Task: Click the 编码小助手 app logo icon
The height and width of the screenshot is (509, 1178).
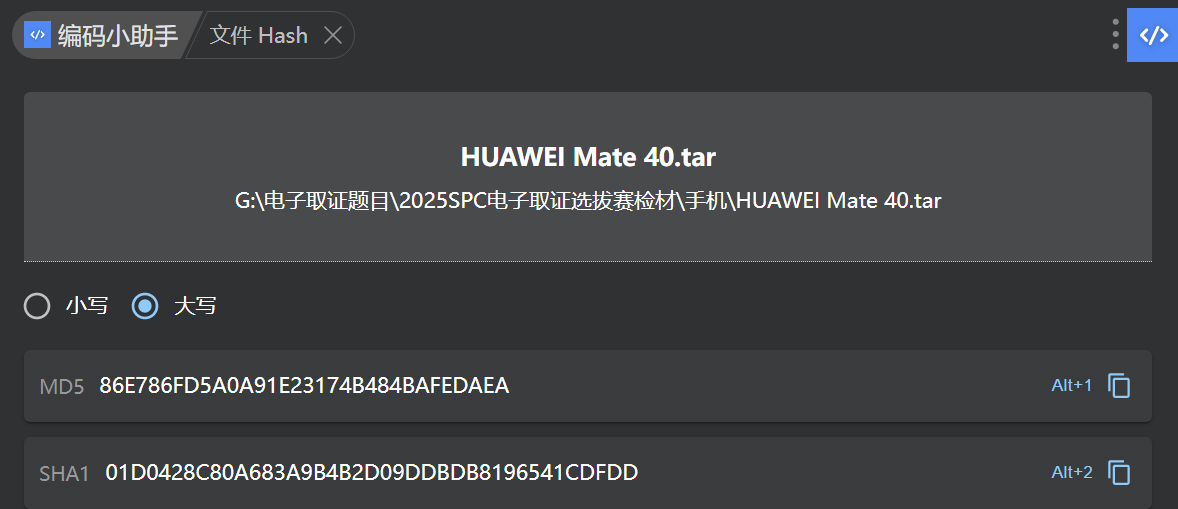Action: pyautogui.click(x=37, y=35)
